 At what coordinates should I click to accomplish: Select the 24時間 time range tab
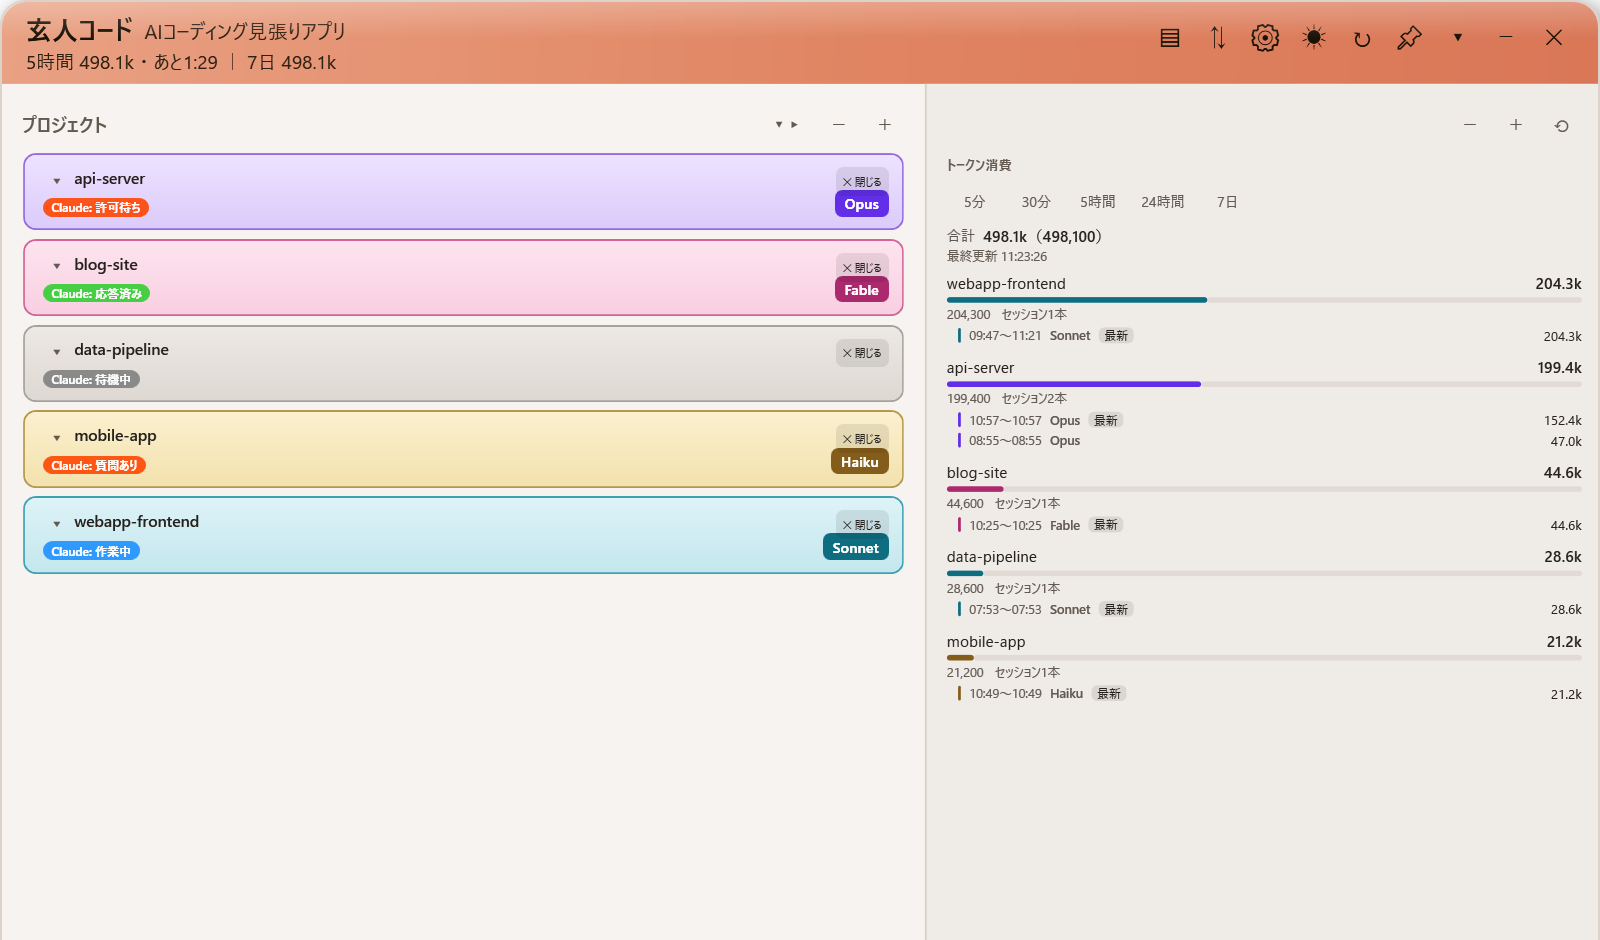coord(1162,202)
